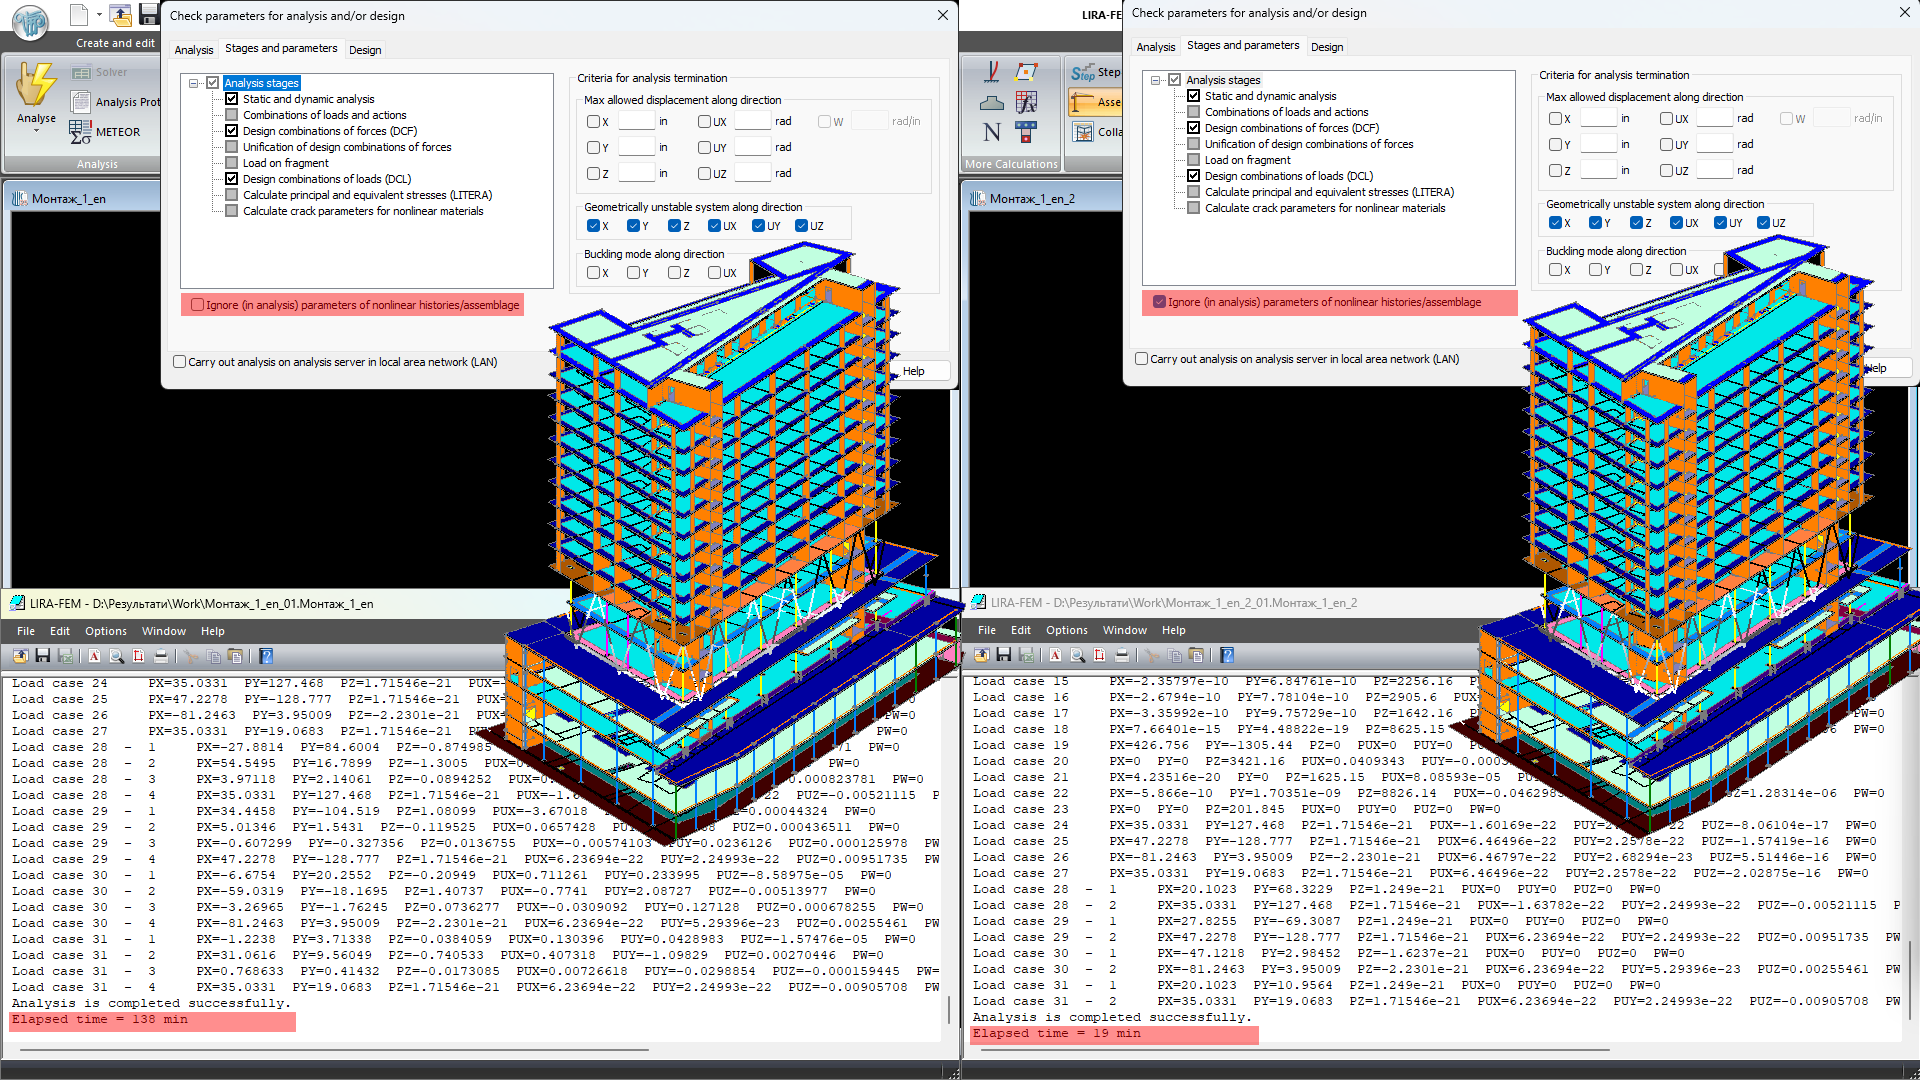Image resolution: width=1920 pixels, height=1080 pixels.
Task: Open Analysis Protocol document icon
Action: point(81,101)
